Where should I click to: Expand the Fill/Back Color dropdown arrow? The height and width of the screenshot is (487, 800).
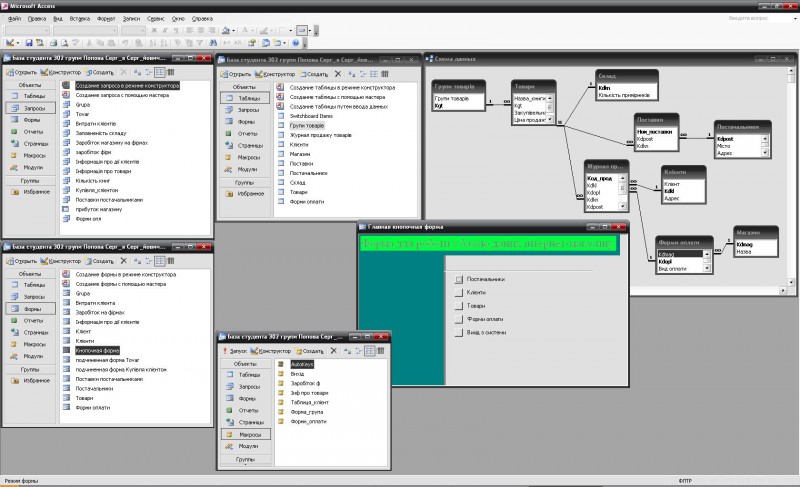tap(234, 31)
